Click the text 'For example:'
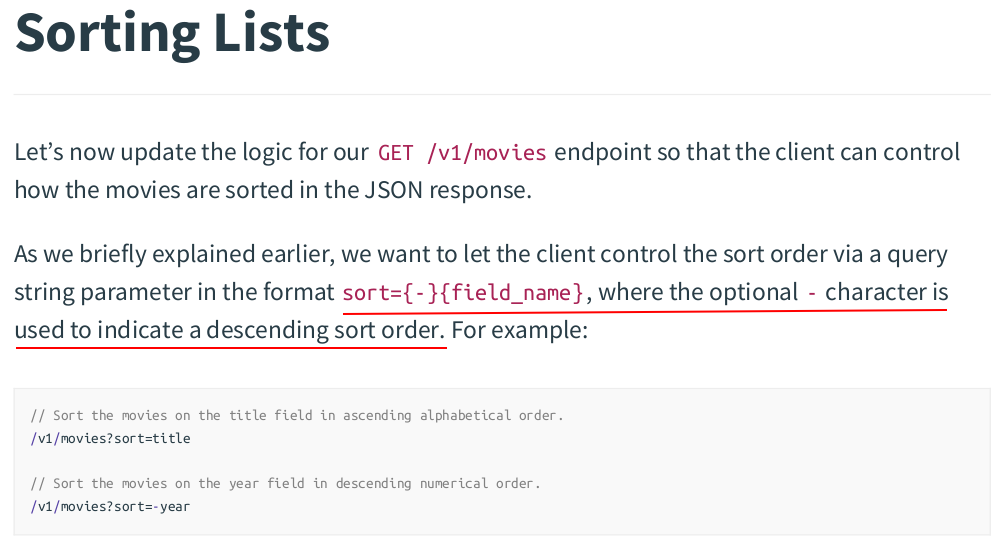The width and height of the screenshot is (1003, 551). [519, 330]
